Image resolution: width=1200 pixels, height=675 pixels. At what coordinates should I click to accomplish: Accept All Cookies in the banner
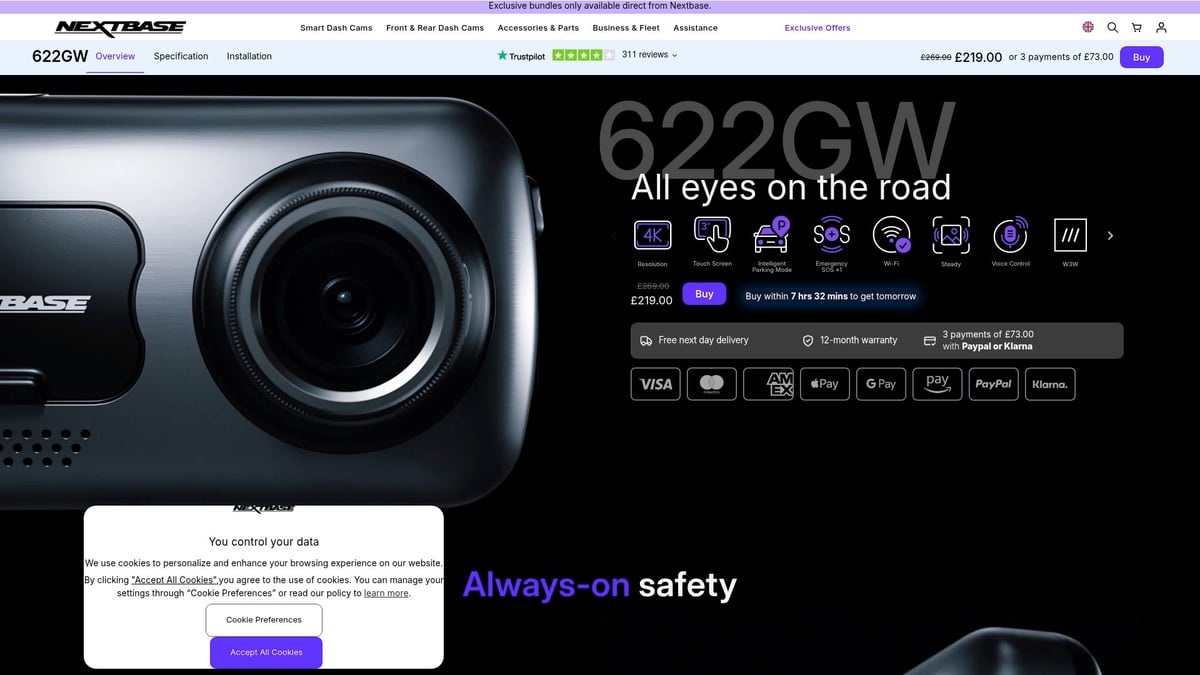click(265, 651)
